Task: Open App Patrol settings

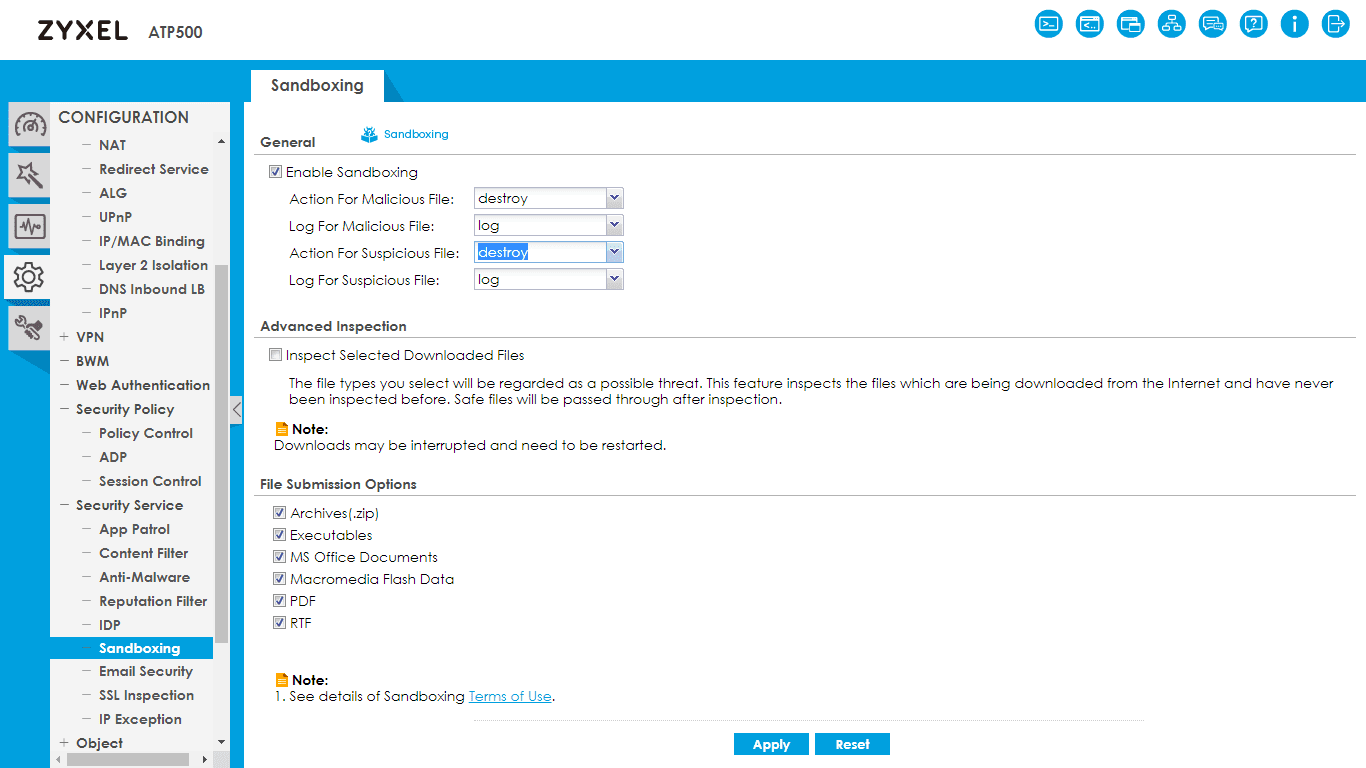Action: 135,529
